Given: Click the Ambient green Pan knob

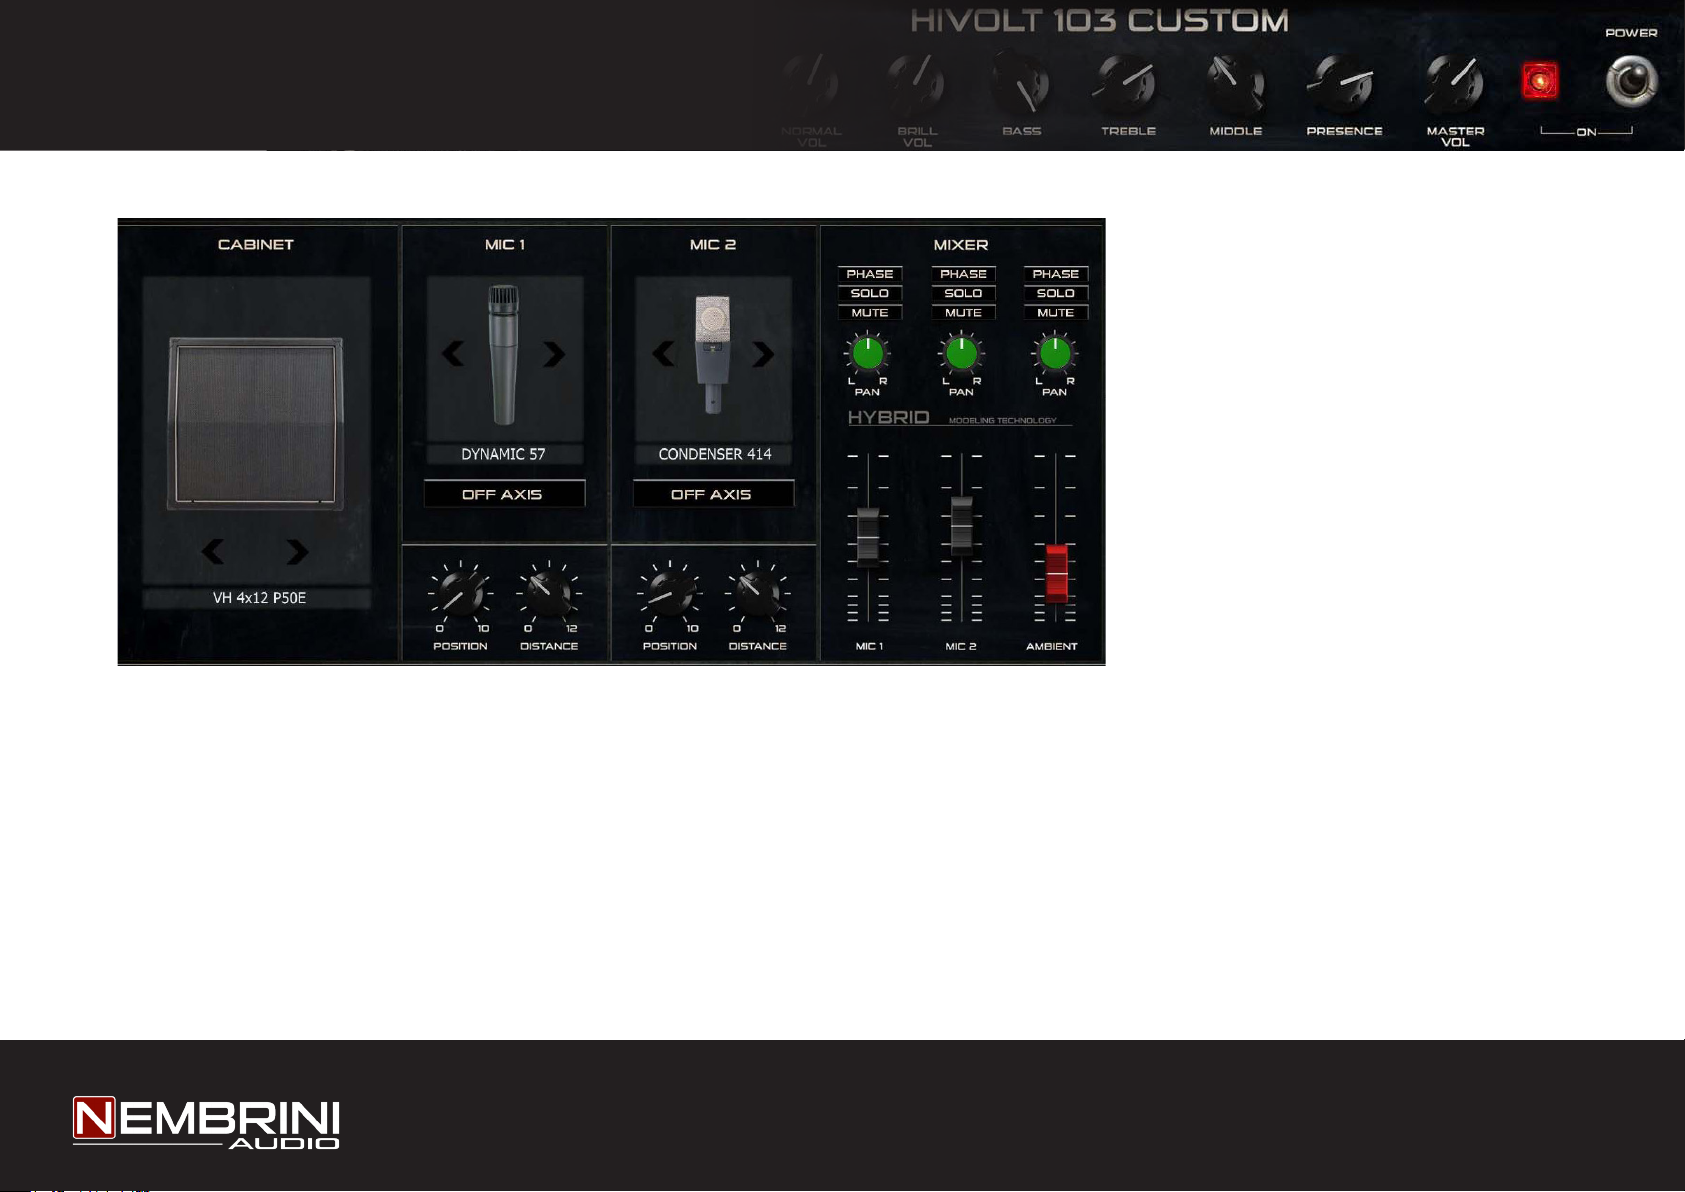Looking at the screenshot, I should 1055,353.
